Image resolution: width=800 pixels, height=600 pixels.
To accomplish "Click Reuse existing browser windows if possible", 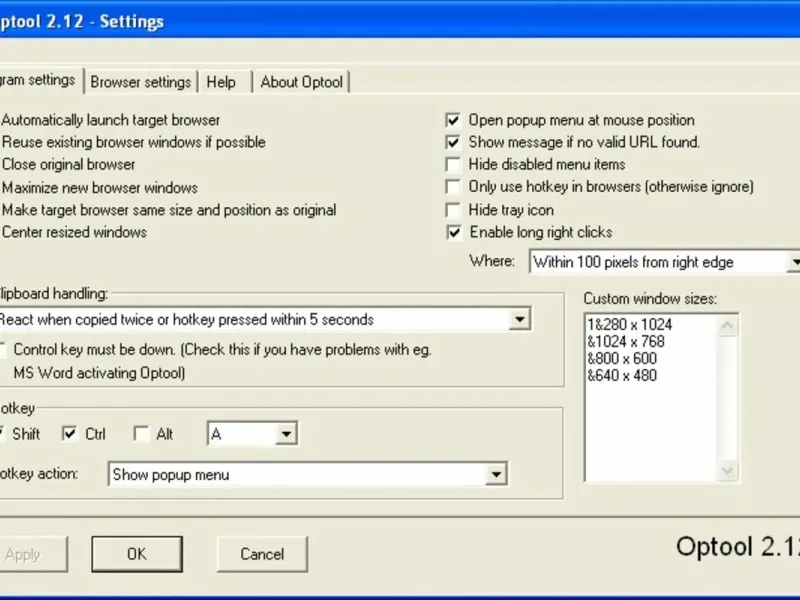I will tap(134, 142).
